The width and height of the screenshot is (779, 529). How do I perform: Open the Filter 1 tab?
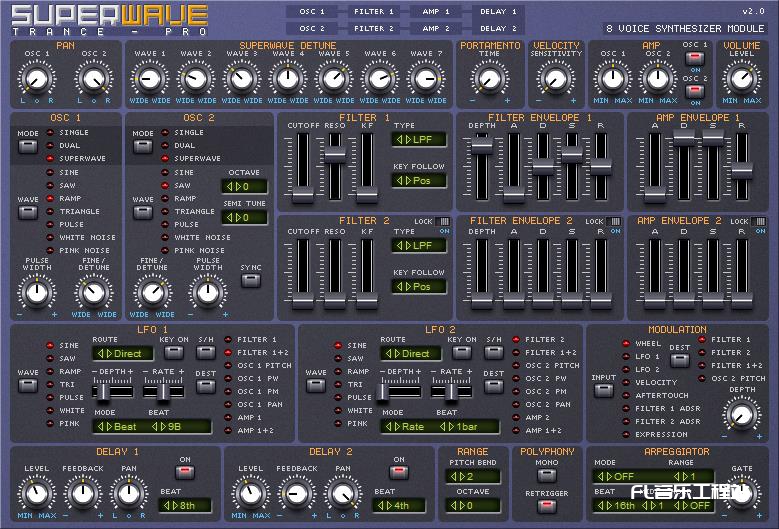(374, 11)
